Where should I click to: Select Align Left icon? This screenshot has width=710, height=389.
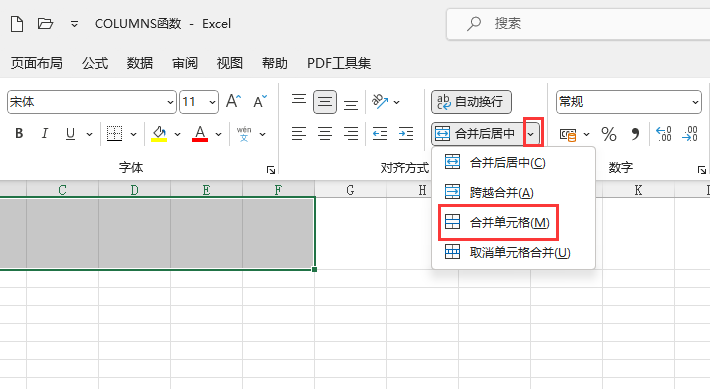click(299, 134)
